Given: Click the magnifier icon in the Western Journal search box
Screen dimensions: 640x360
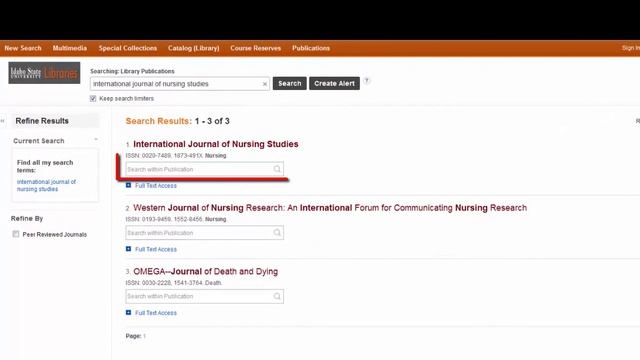Looking at the screenshot, I should tap(277, 233).
